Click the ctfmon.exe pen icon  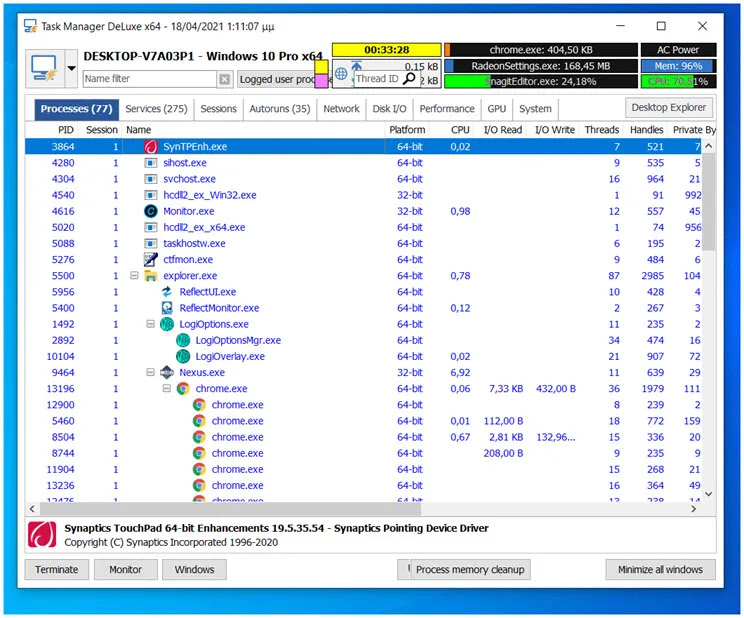(150, 260)
